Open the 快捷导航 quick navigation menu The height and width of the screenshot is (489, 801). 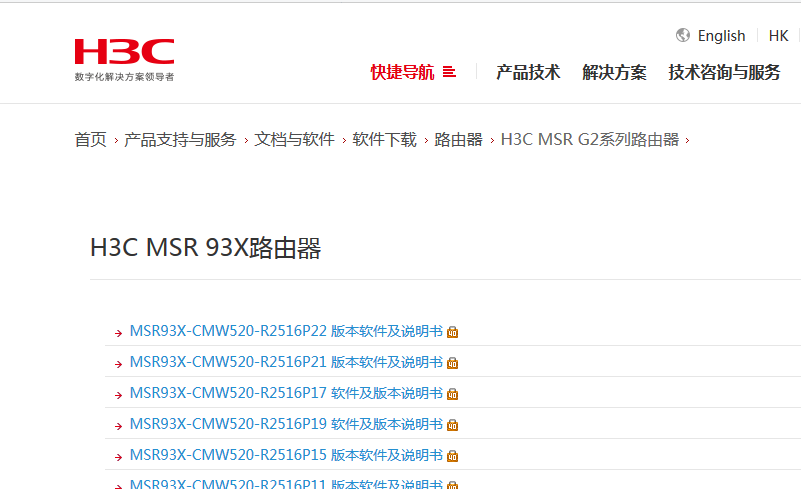[402, 72]
